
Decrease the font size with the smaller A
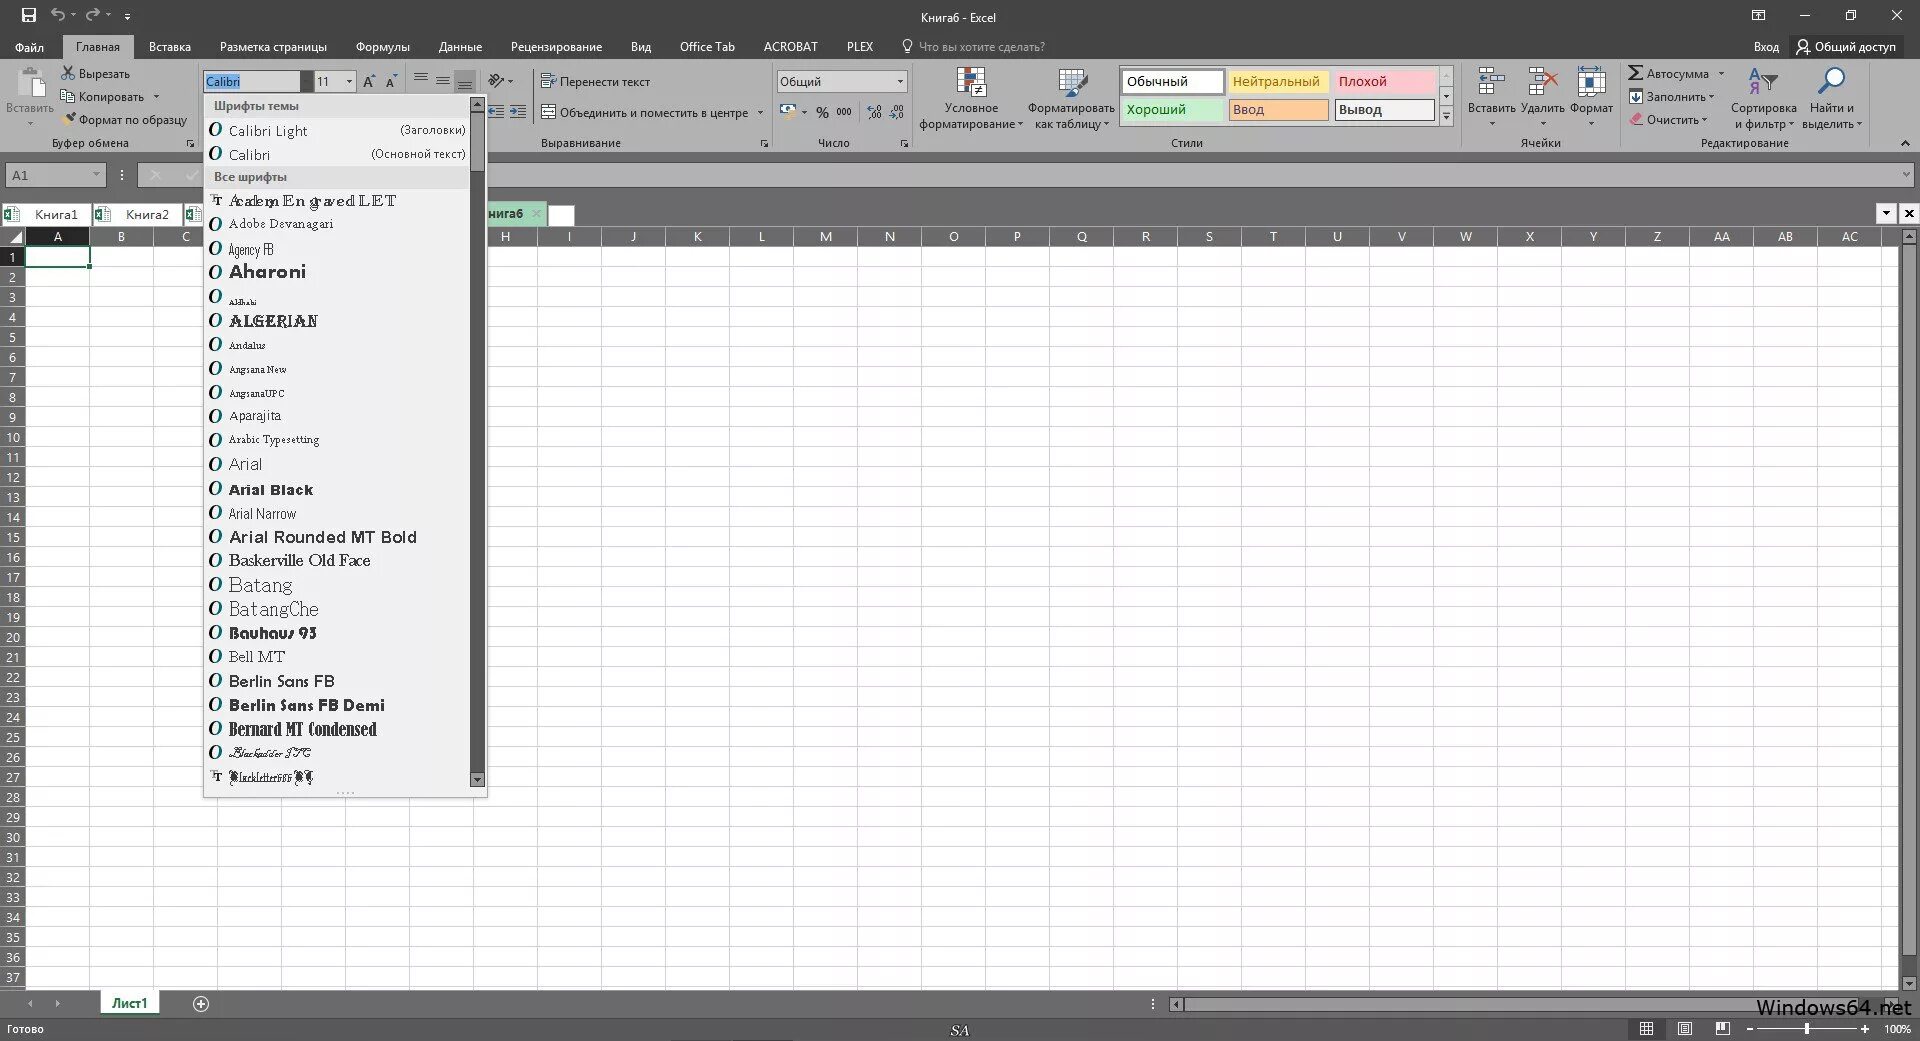pyautogui.click(x=391, y=81)
